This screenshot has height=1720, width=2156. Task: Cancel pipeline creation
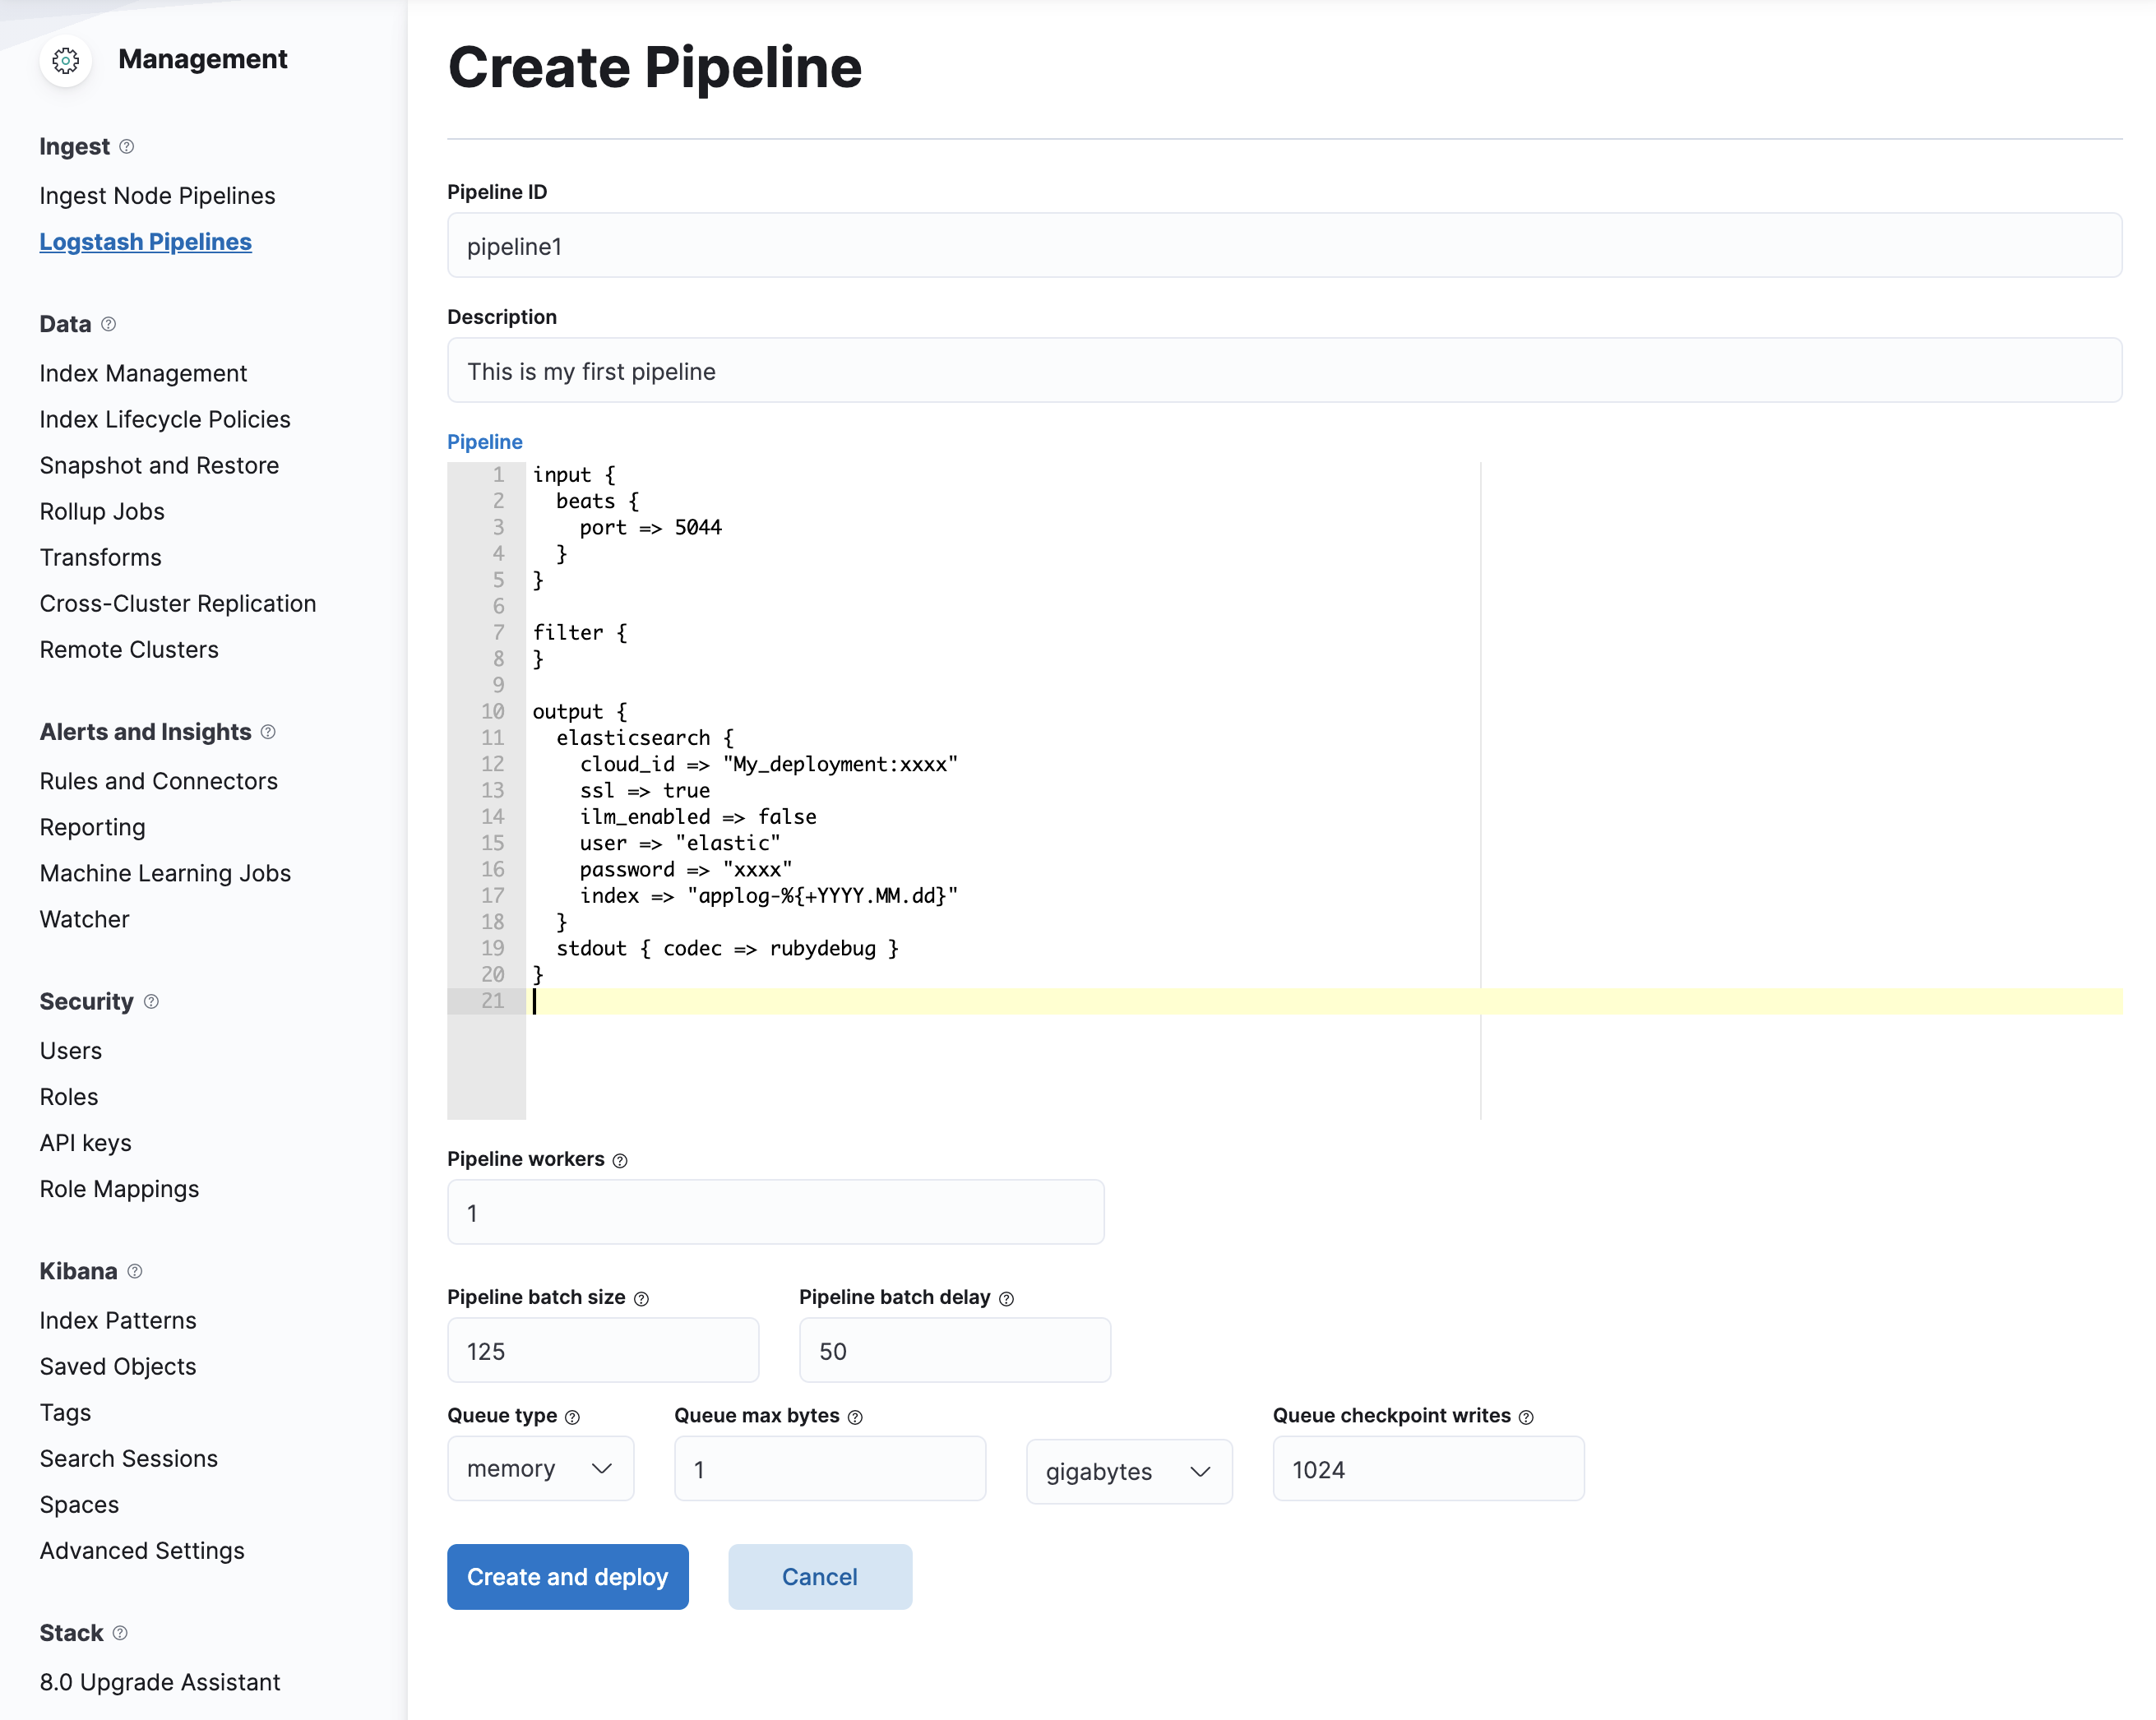tap(819, 1576)
